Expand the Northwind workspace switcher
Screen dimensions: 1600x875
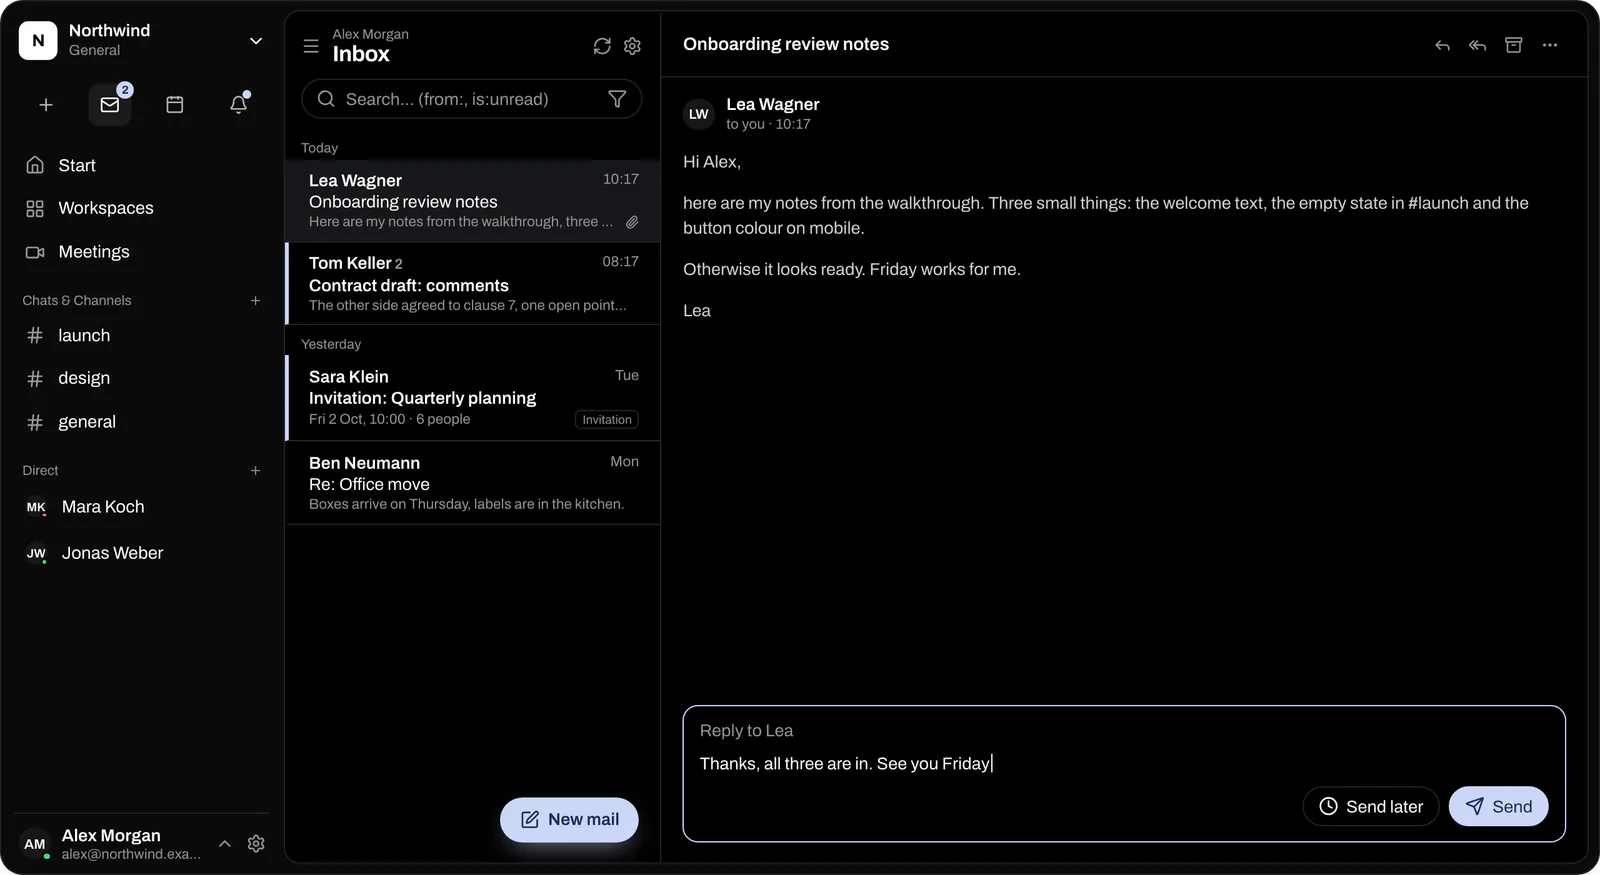coord(256,41)
